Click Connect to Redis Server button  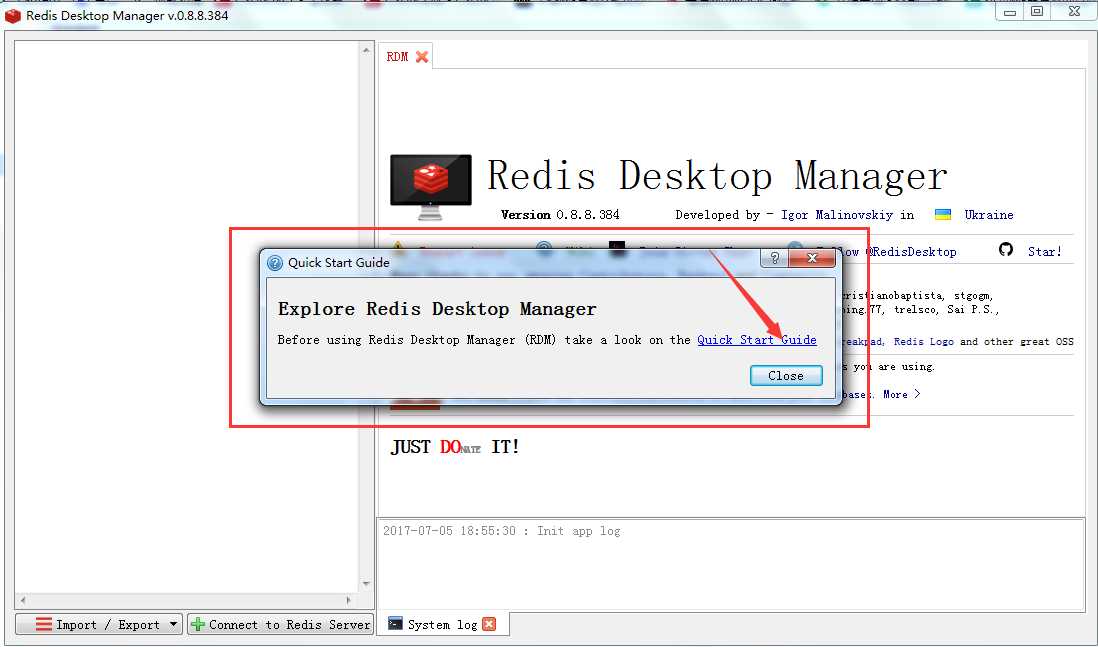pos(281,625)
